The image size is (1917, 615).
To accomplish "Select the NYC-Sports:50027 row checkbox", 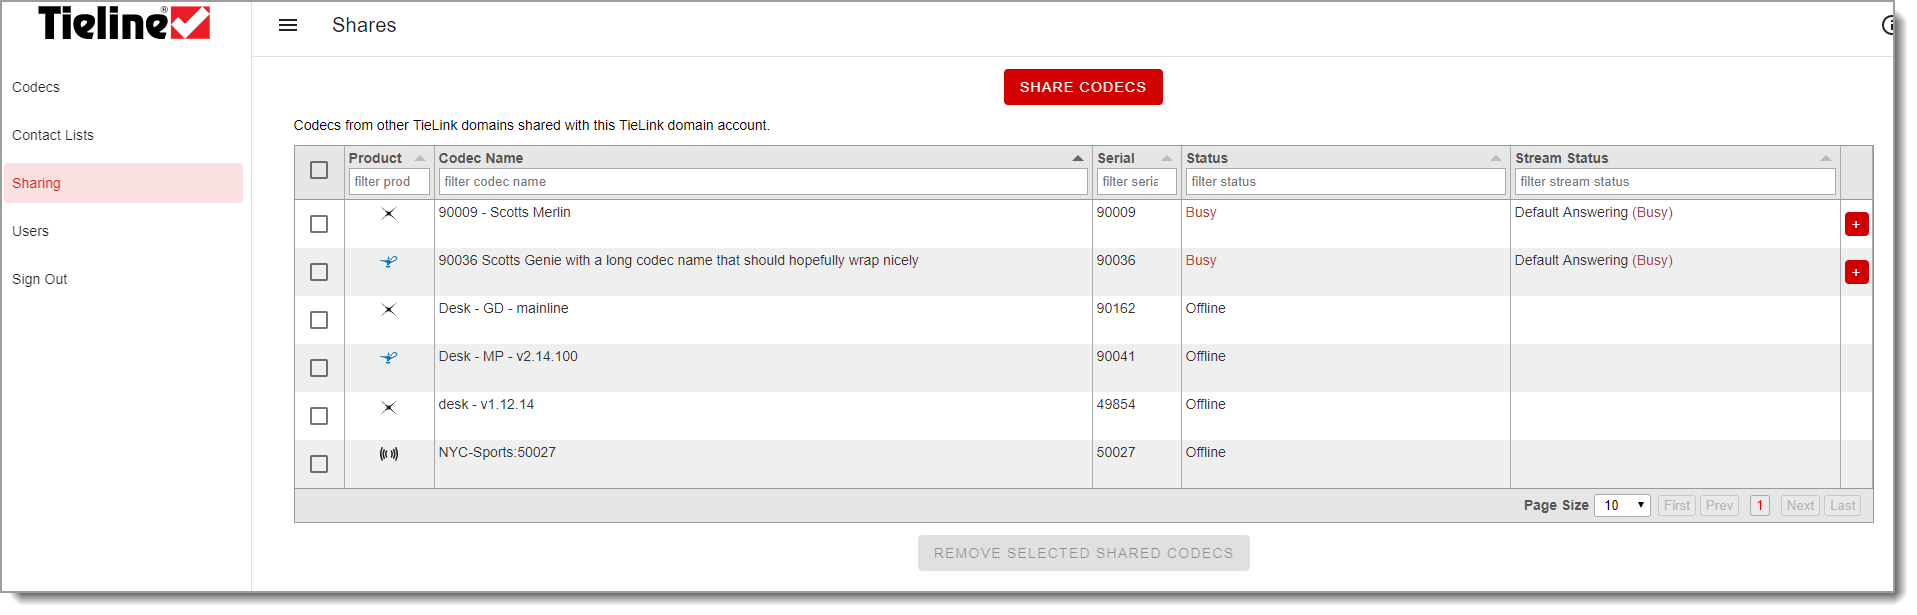I will click(319, 464).
